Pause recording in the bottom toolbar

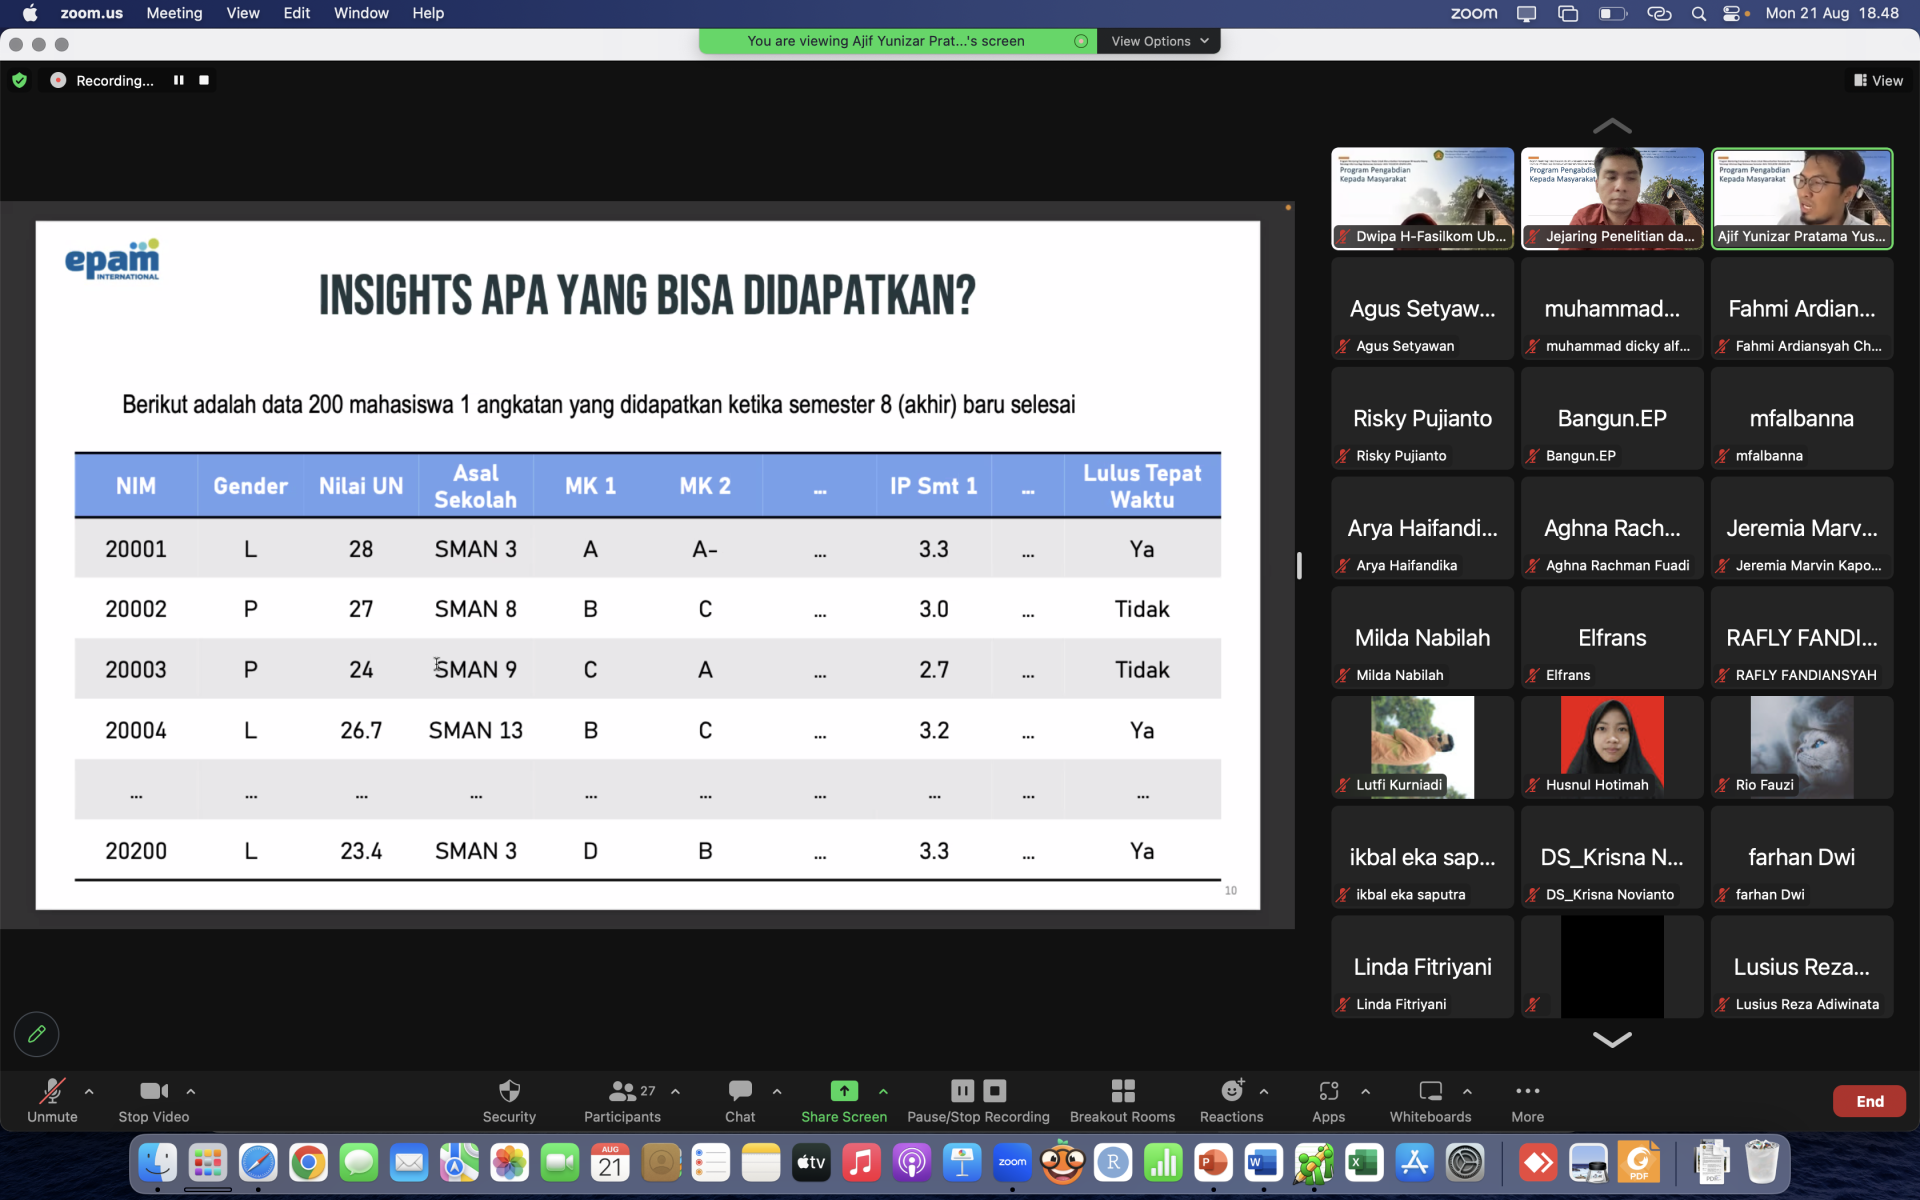(x=962, y=1090)
